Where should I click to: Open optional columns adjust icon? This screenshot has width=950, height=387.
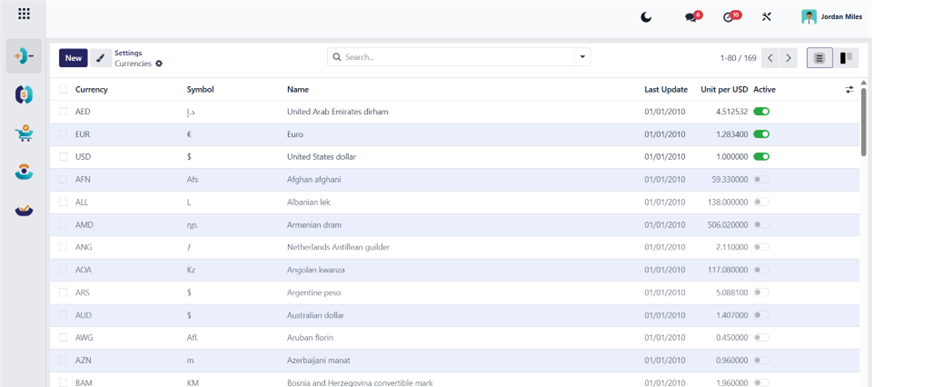pos(849,90)
